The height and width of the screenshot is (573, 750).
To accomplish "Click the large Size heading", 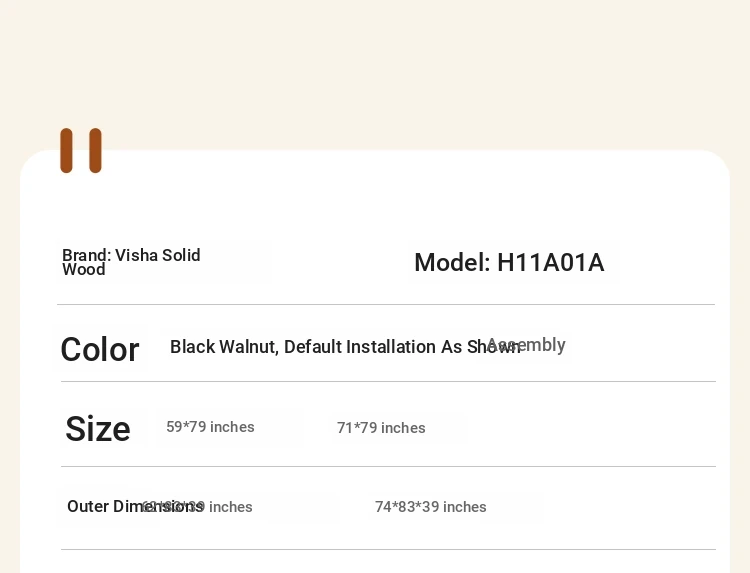I will pyautogui.click(x=98, y=429).
